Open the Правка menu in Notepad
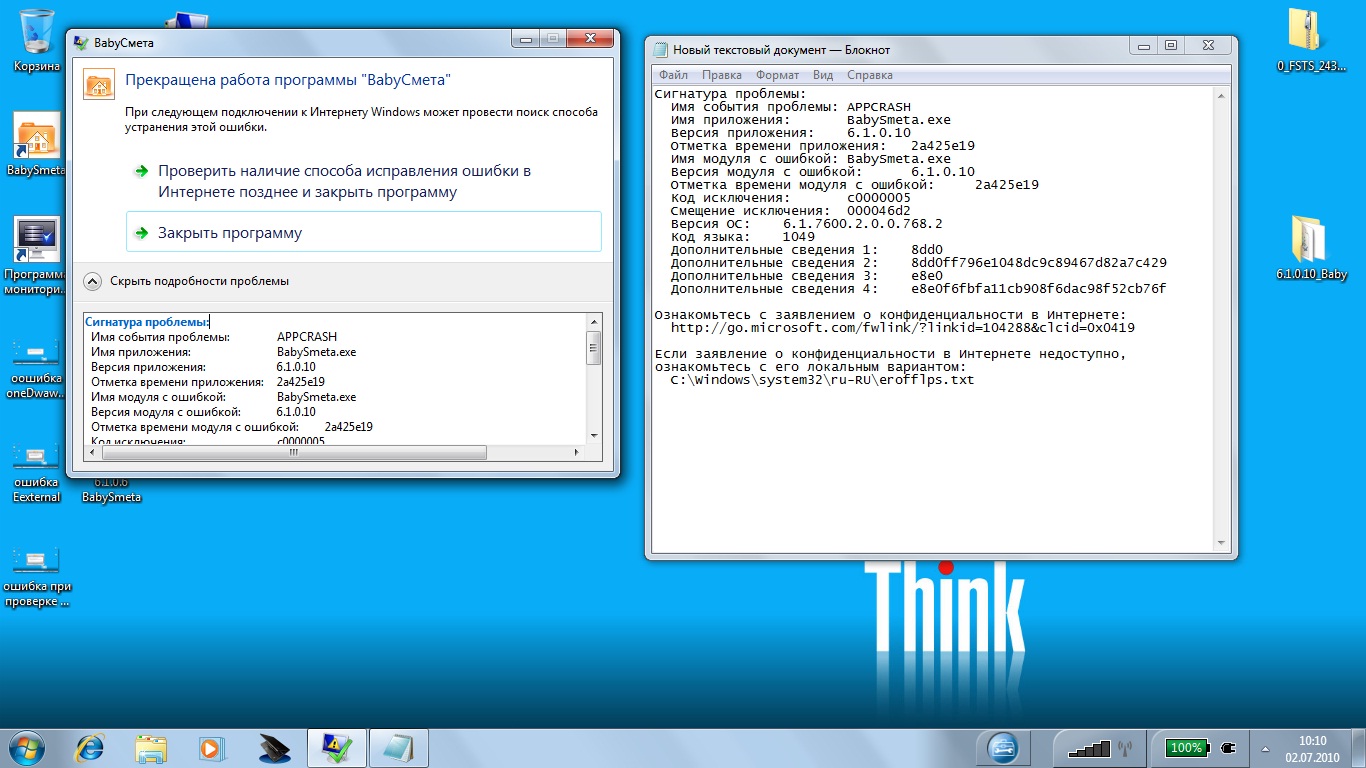This screenshot has width=1366, height=768. tap(721, 75)
